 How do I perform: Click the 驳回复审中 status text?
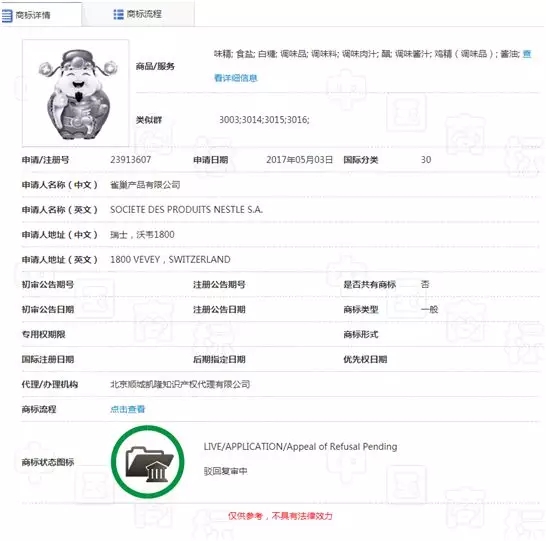coord(225,471)
